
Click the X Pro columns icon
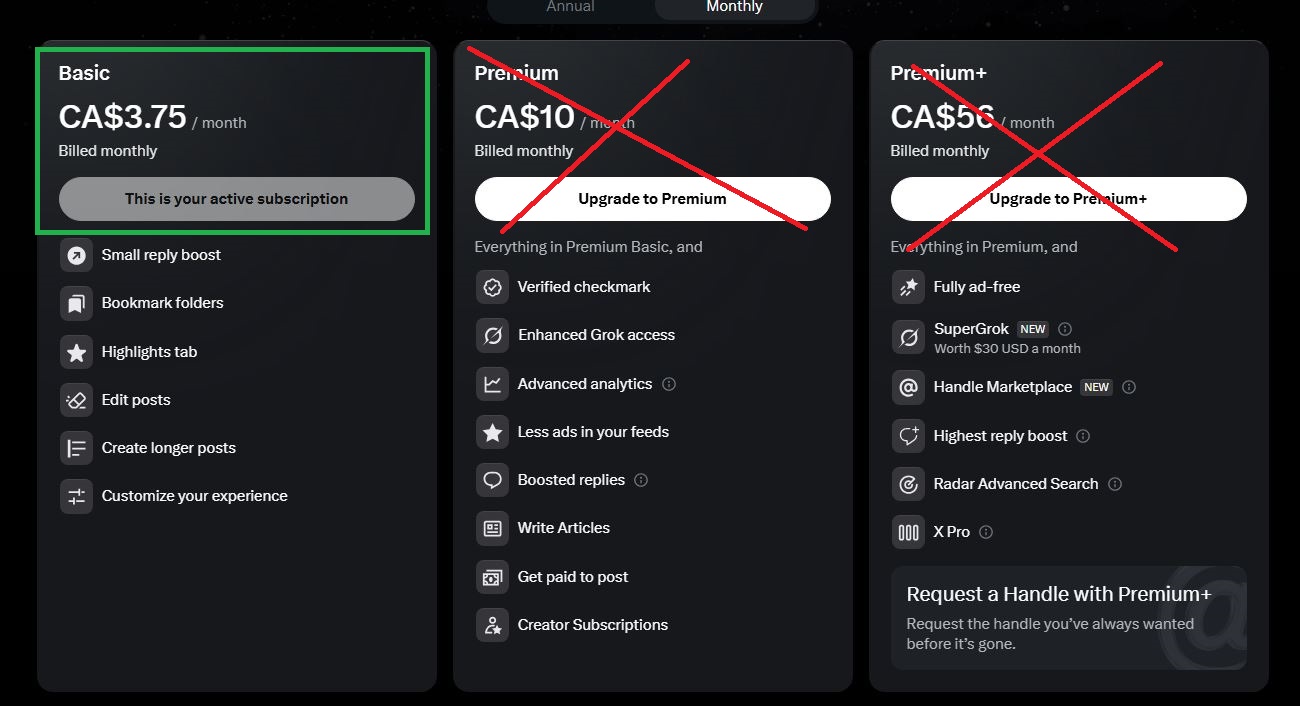(908, 532)
